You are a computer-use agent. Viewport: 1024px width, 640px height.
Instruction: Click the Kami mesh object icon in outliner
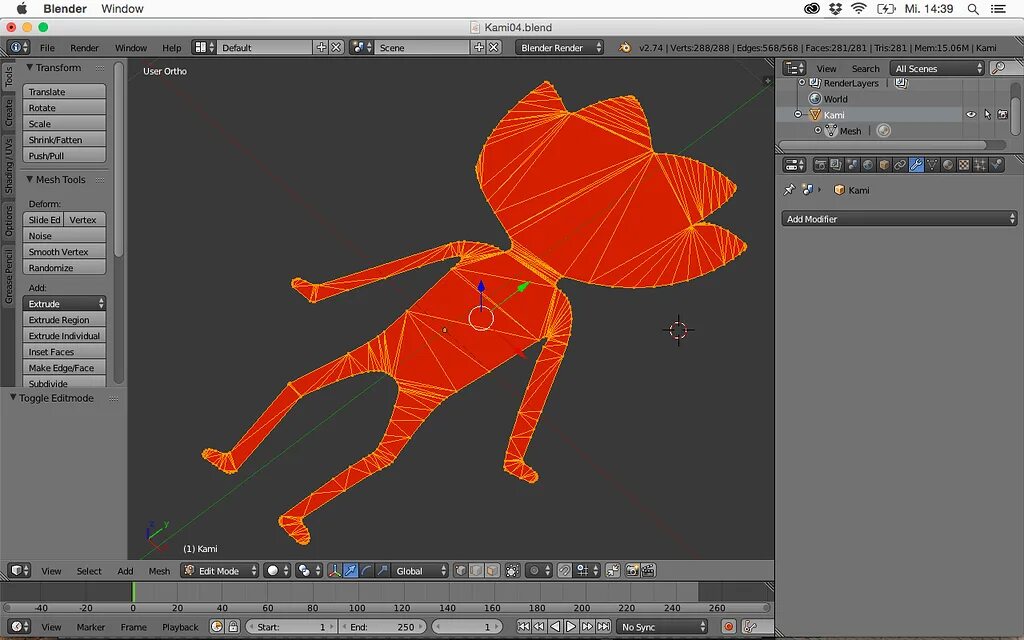(814, 115)
